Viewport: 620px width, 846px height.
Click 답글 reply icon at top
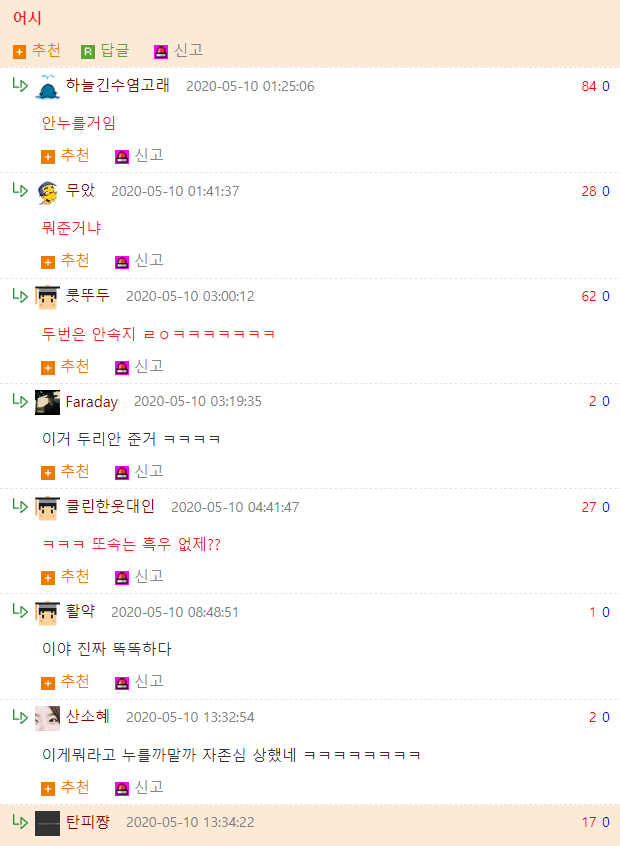[x=88, y=51]
